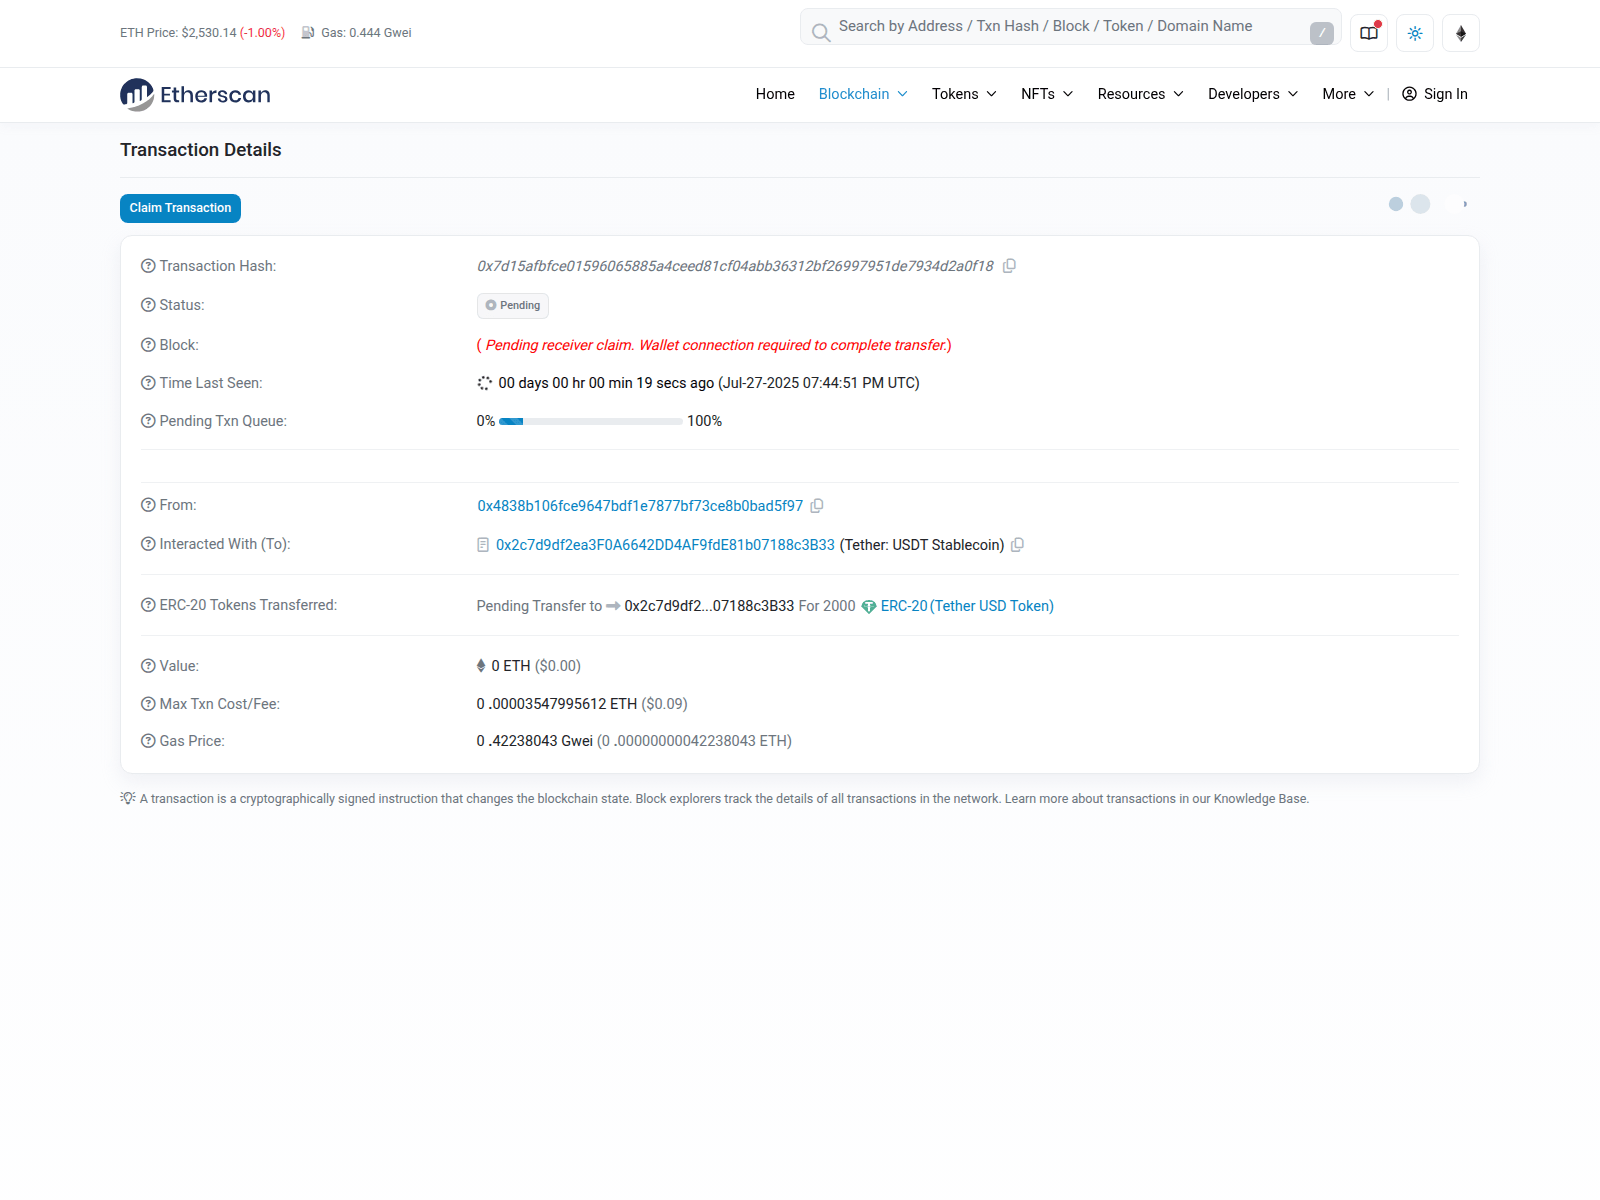Screen dimensions: 1600x1200
Task: Click the pending receiver claim message
Action: click(x=714, y=345)
